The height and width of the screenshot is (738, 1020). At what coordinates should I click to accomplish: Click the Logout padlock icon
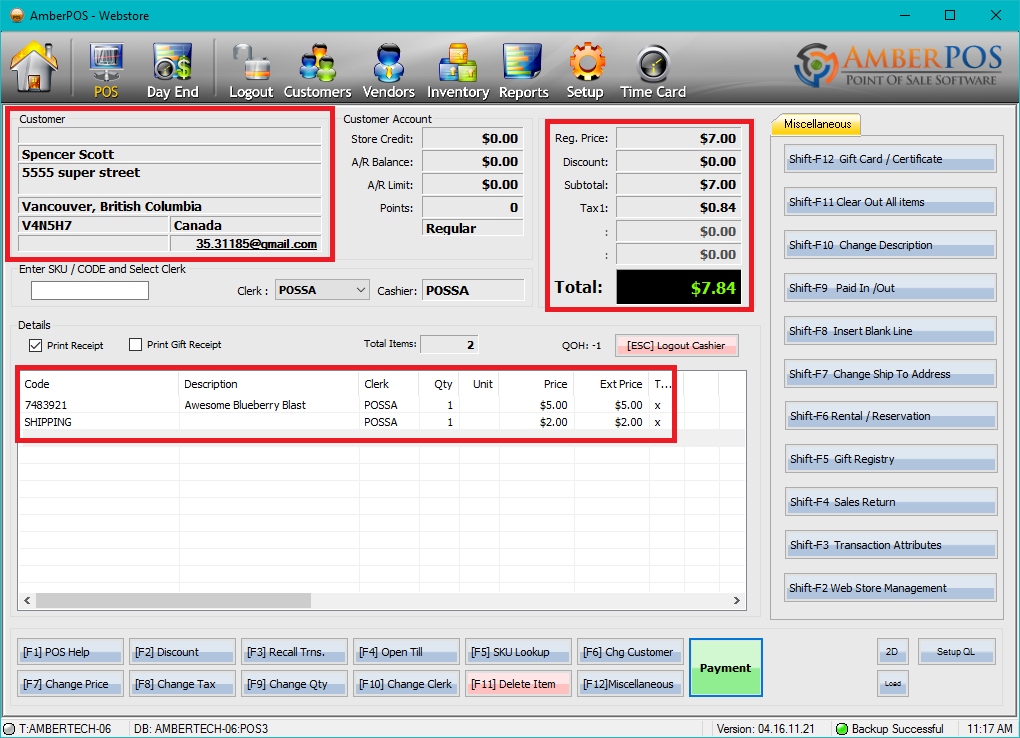tap(251, 70)
